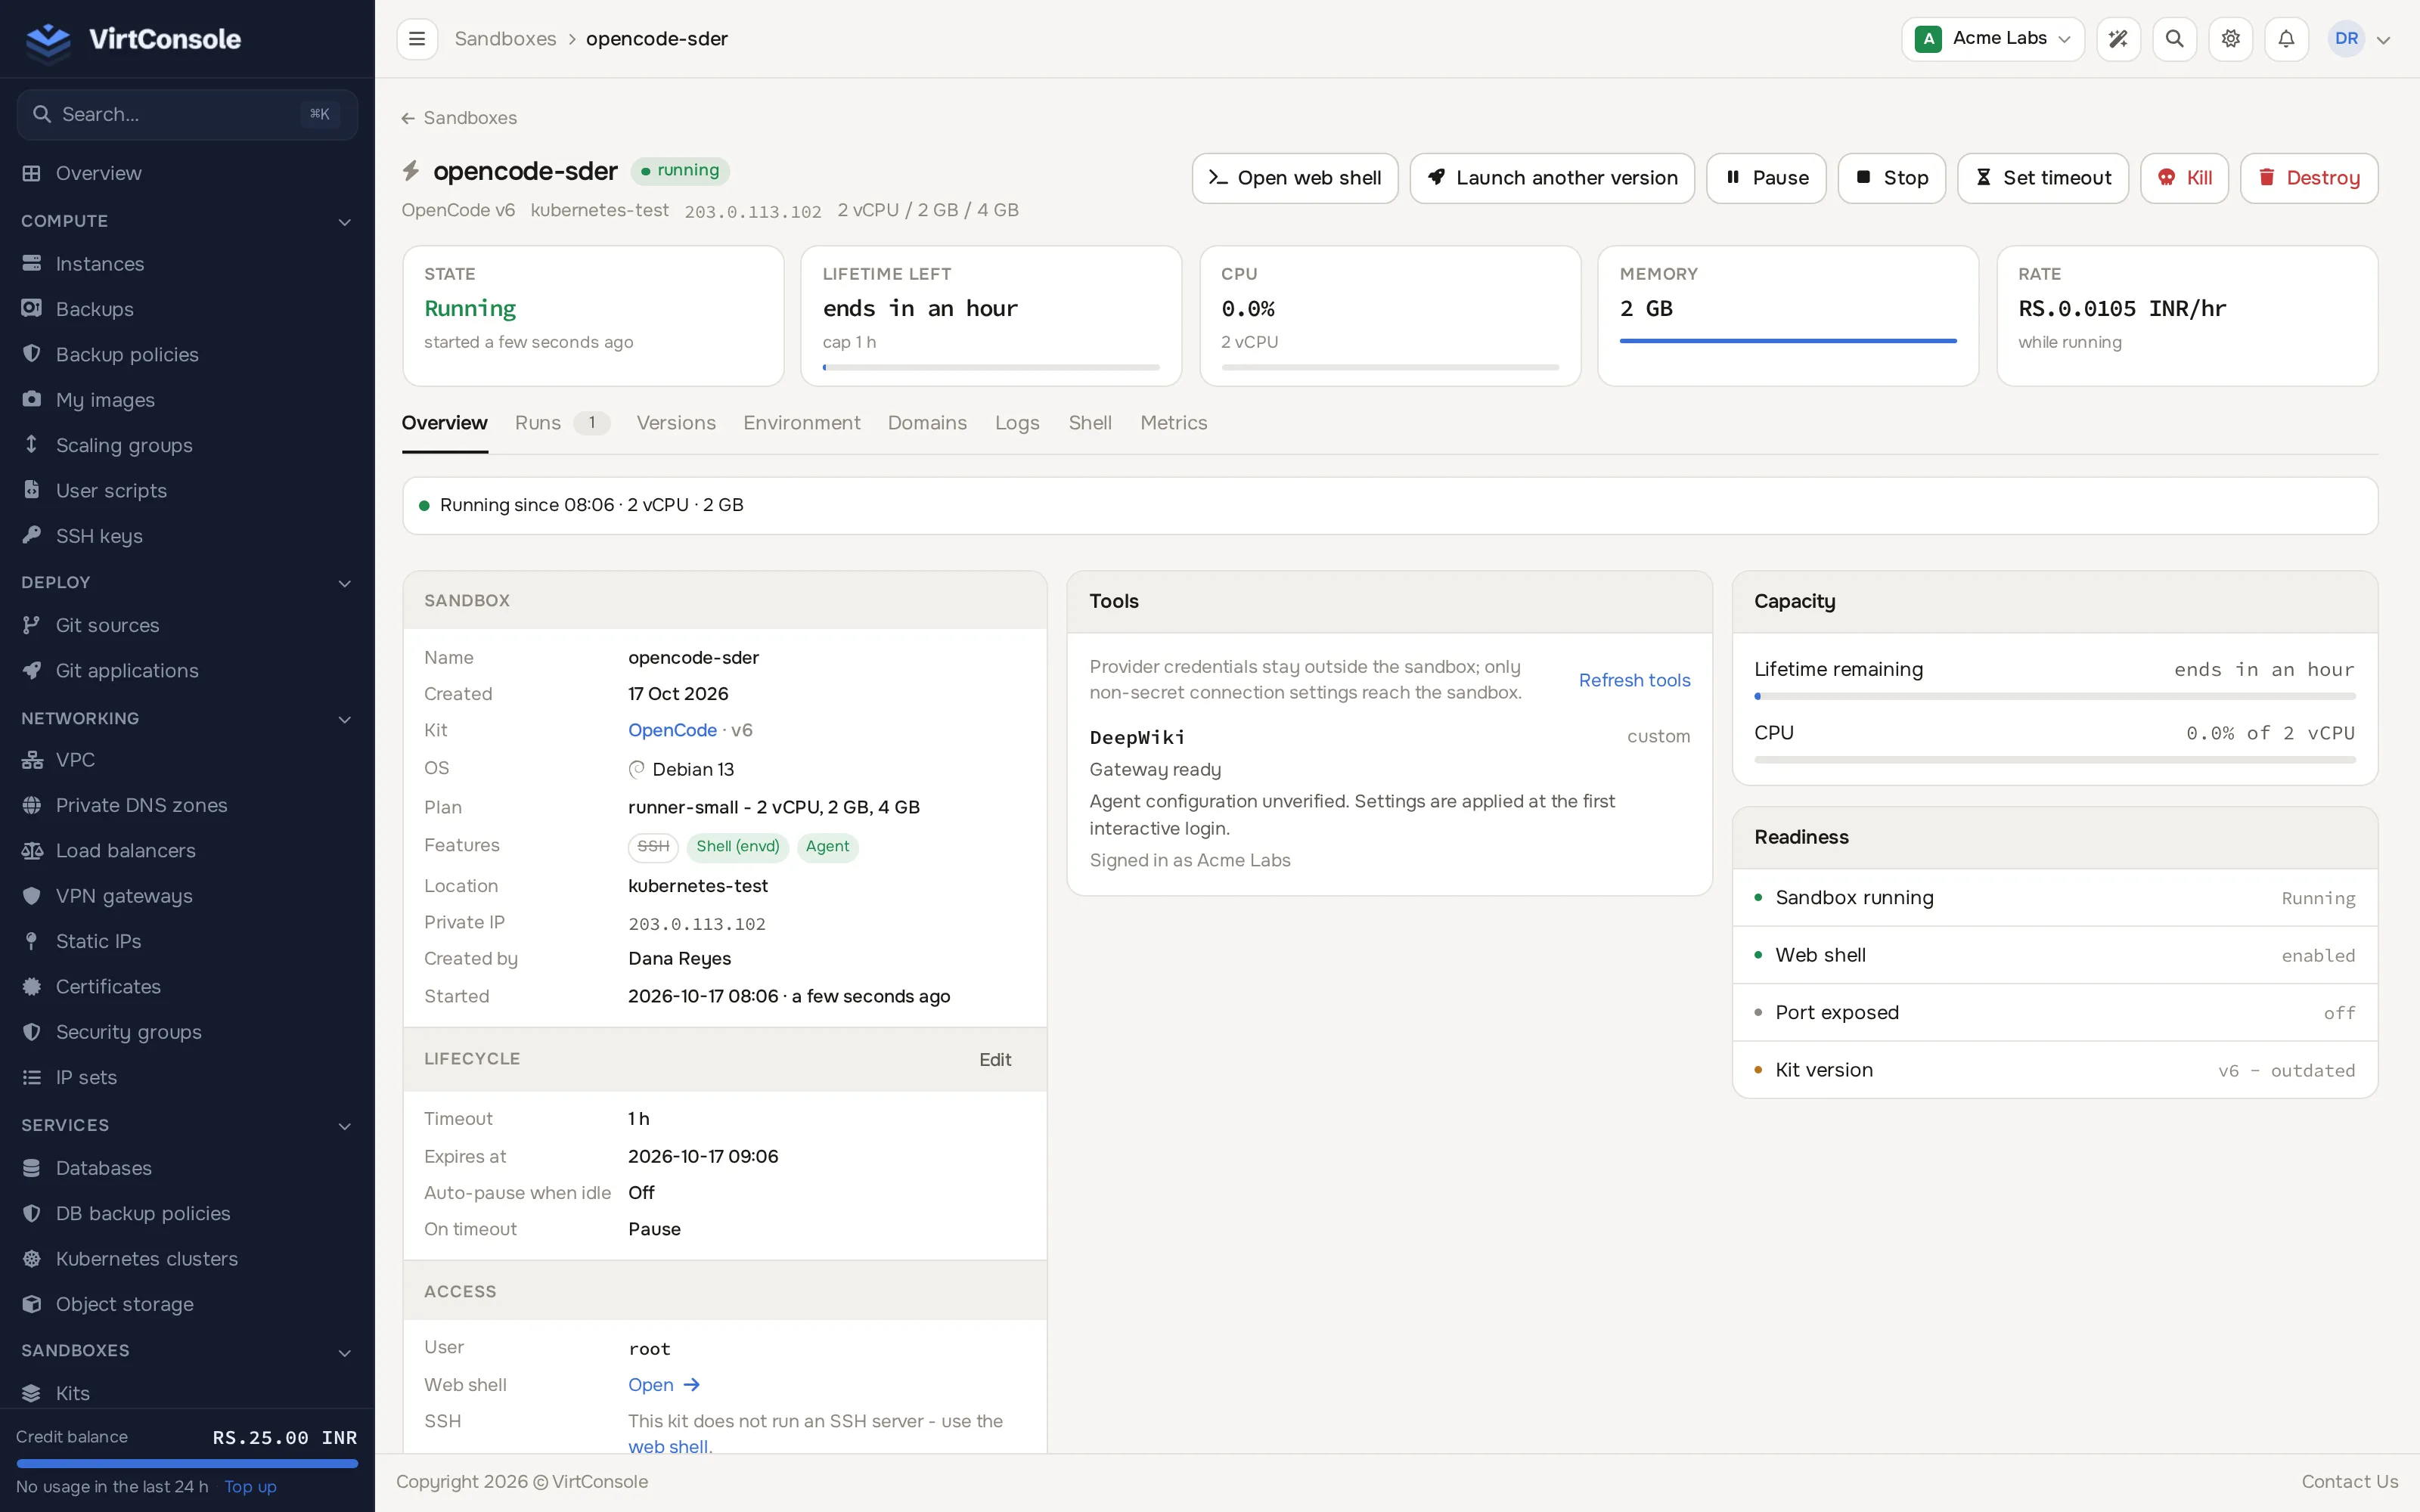Click the top bar search magnifier icon
The image size is (2420, 1512).
point(2174,39)
